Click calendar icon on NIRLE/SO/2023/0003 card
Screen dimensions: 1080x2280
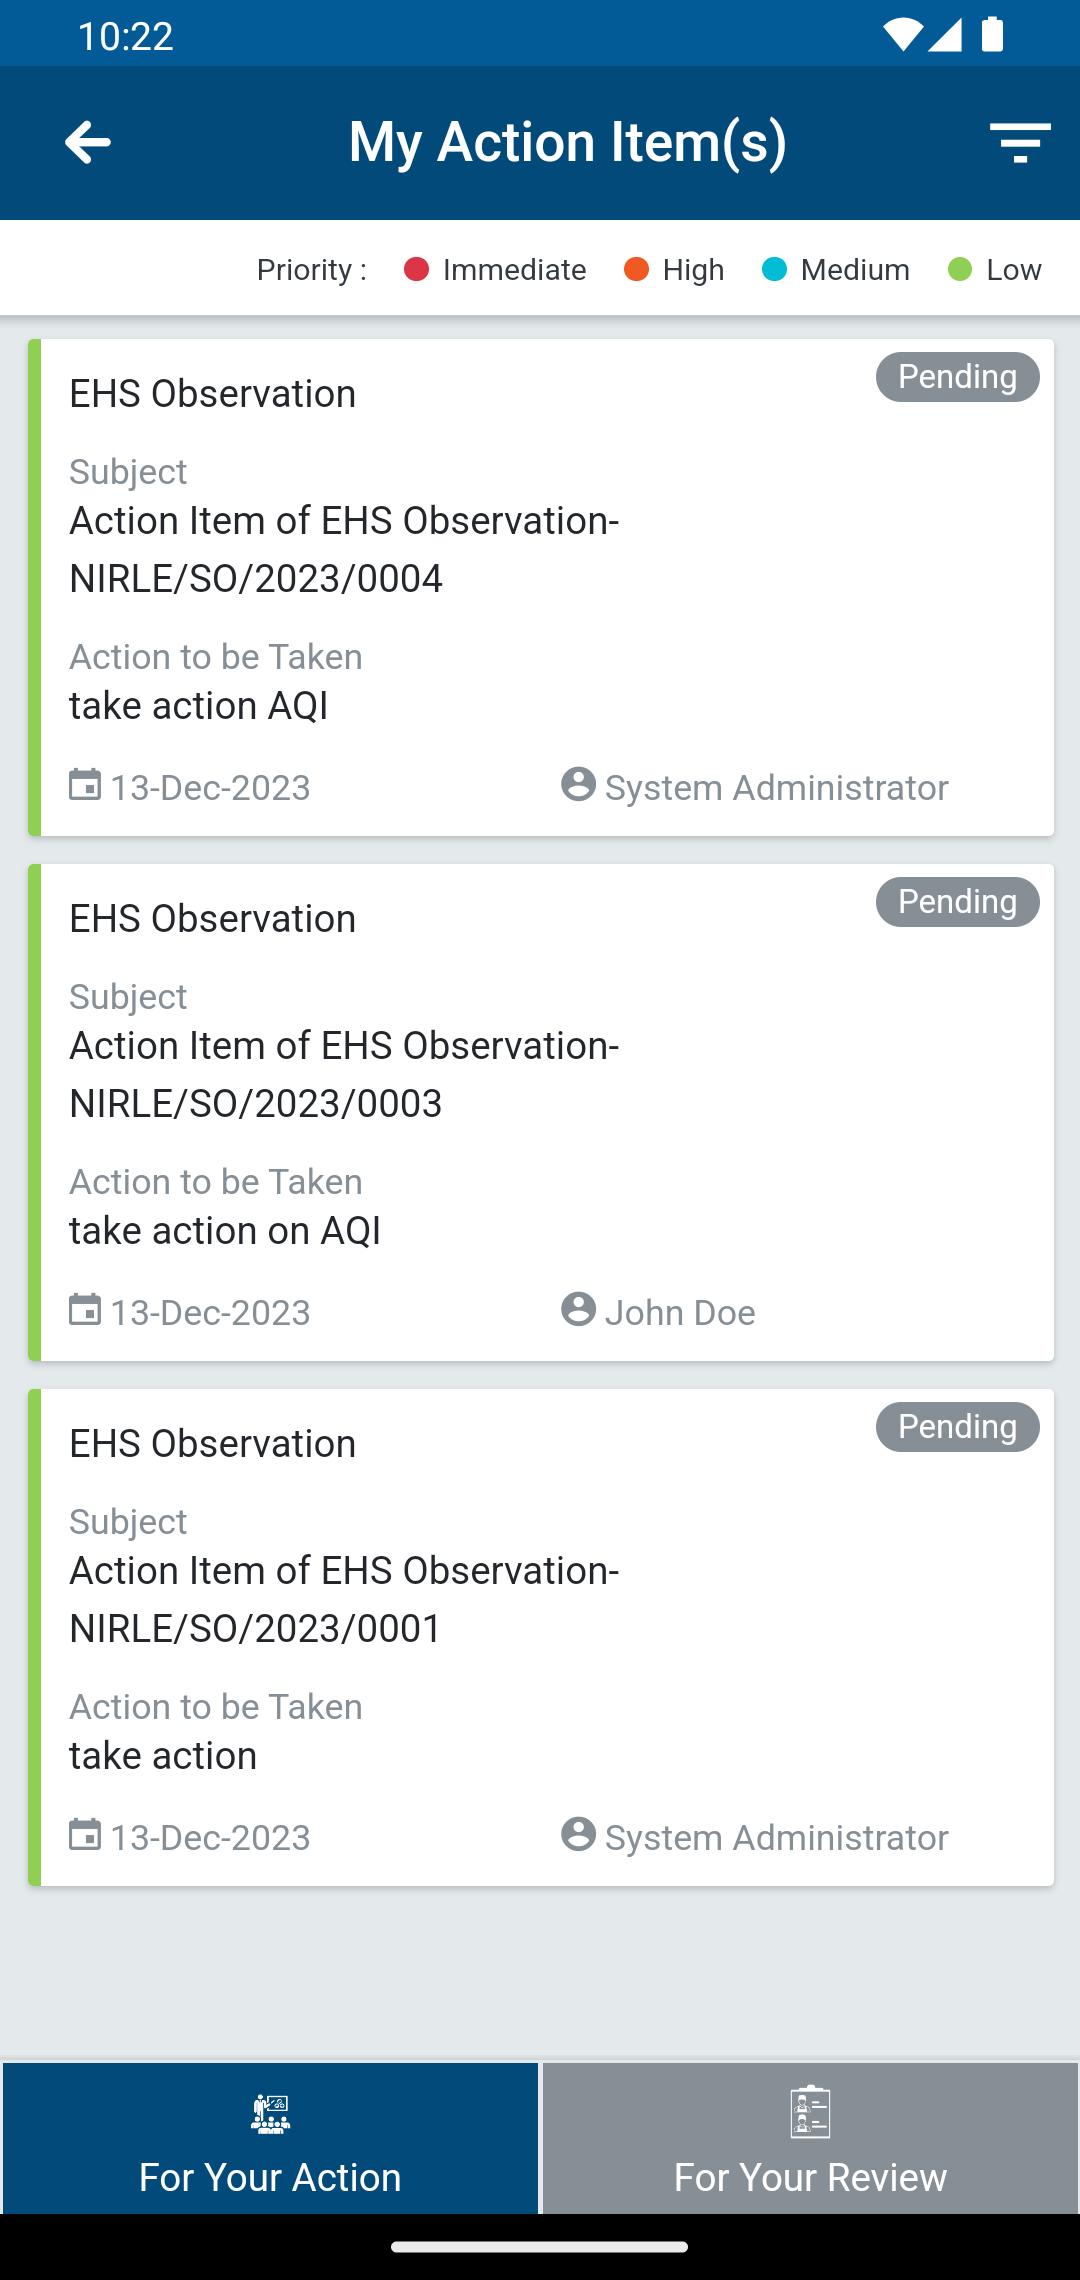tap(85, 1310)
